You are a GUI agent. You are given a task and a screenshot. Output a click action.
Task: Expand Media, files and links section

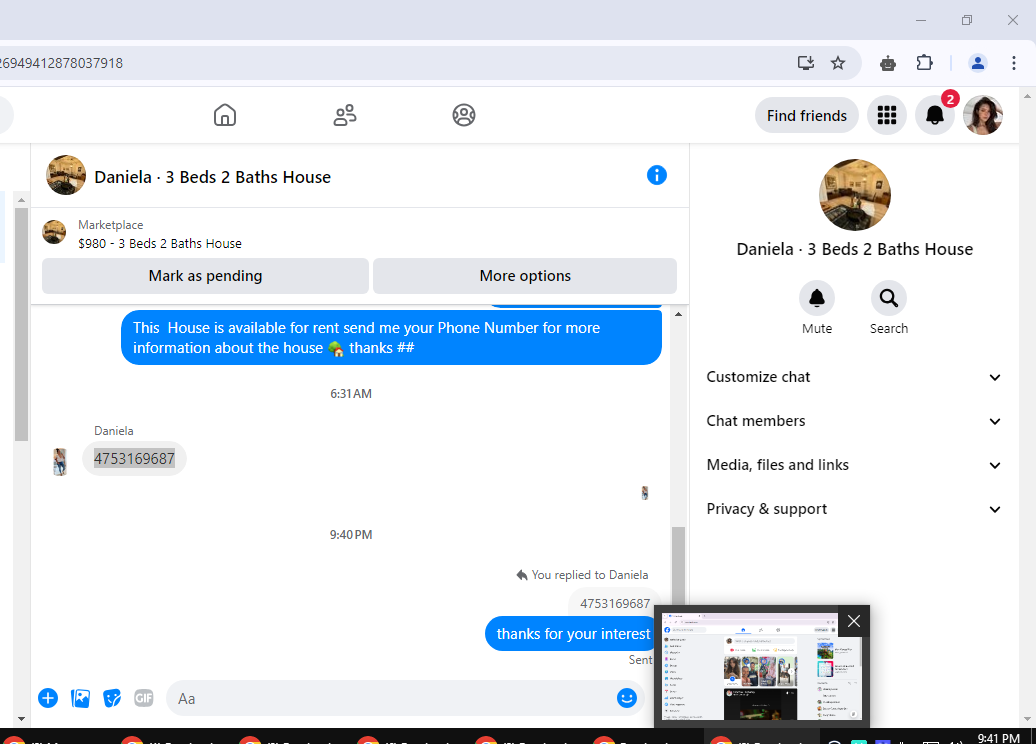point(854,465)
